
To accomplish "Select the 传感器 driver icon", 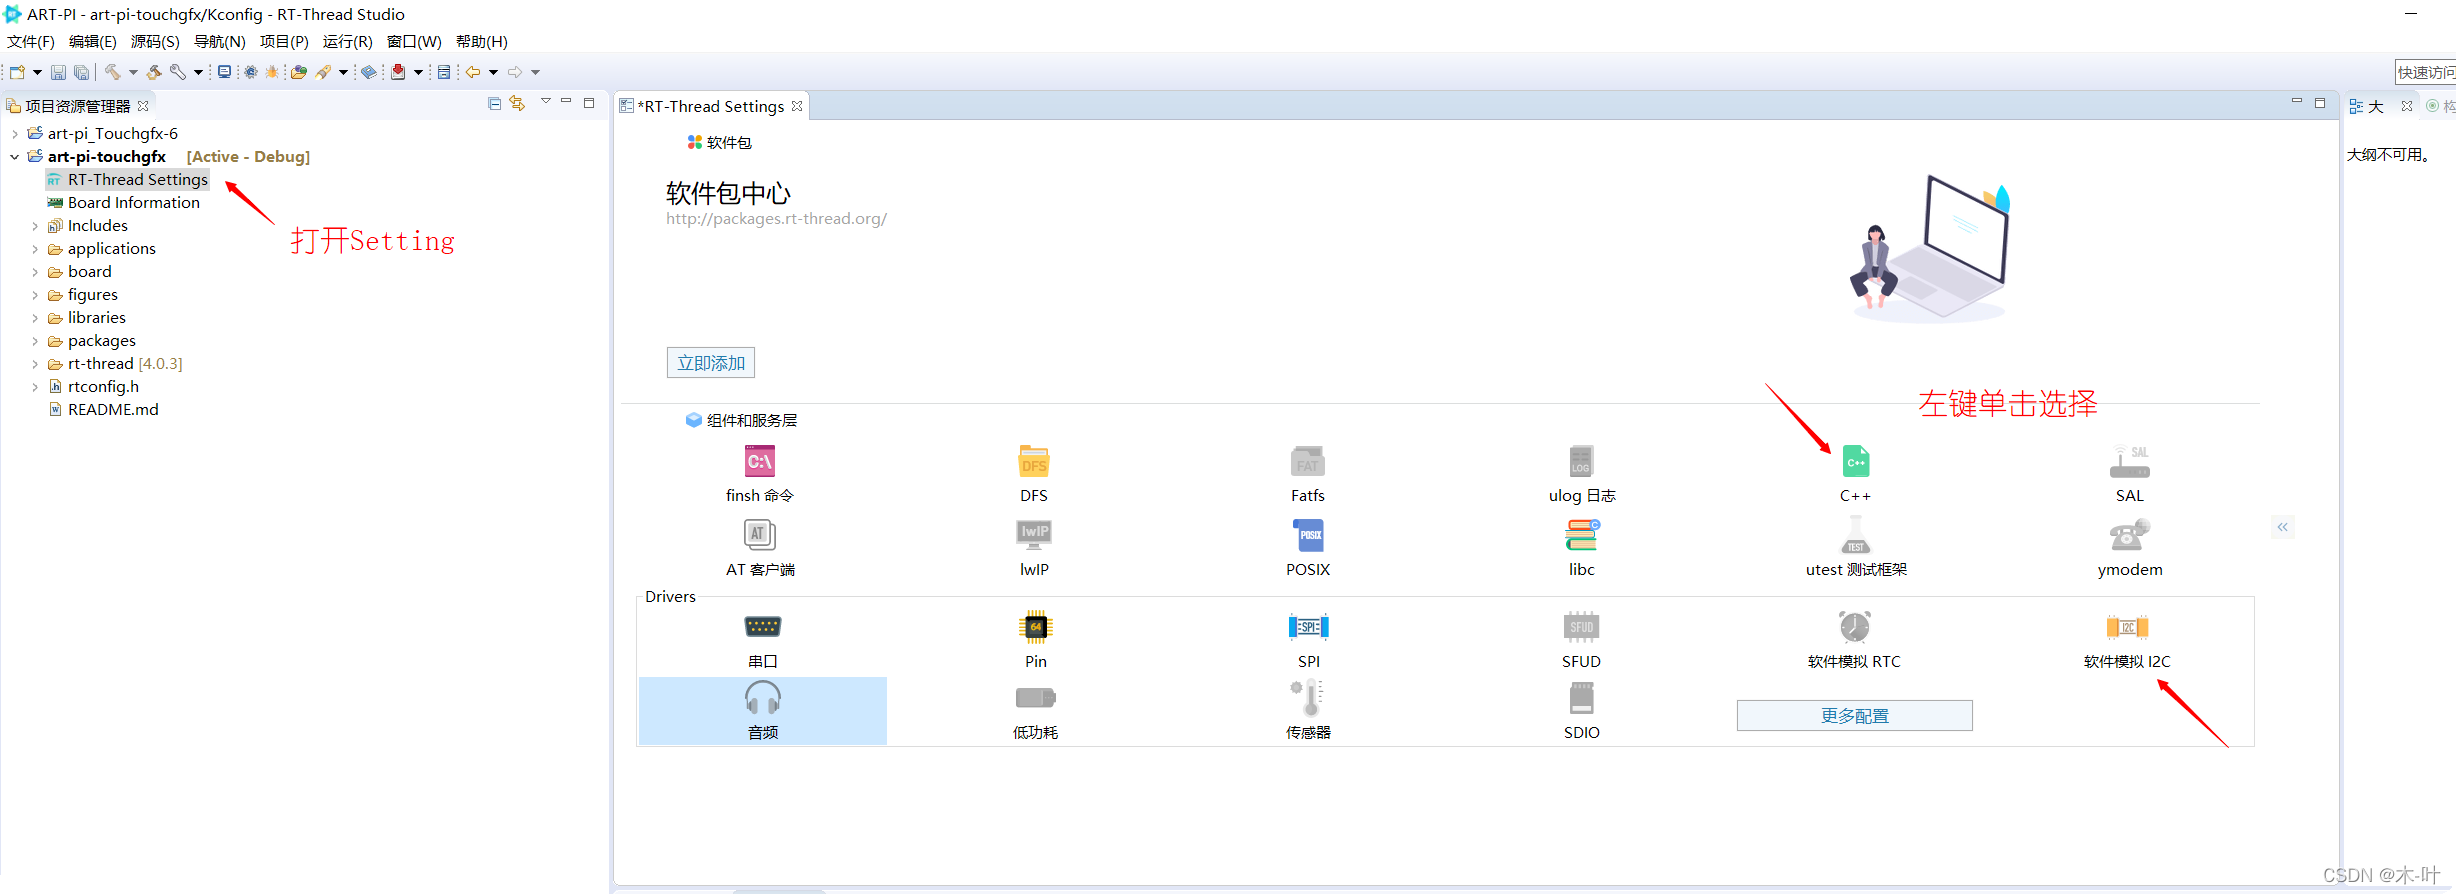I will 1308,697.
